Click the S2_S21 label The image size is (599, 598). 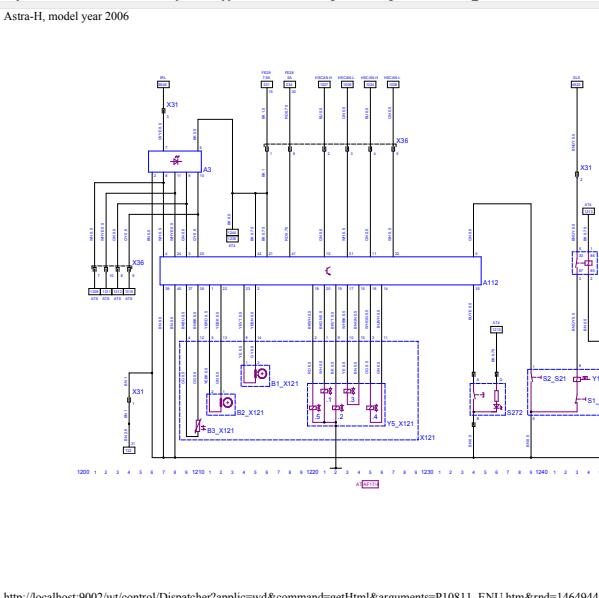pos(554,379)
